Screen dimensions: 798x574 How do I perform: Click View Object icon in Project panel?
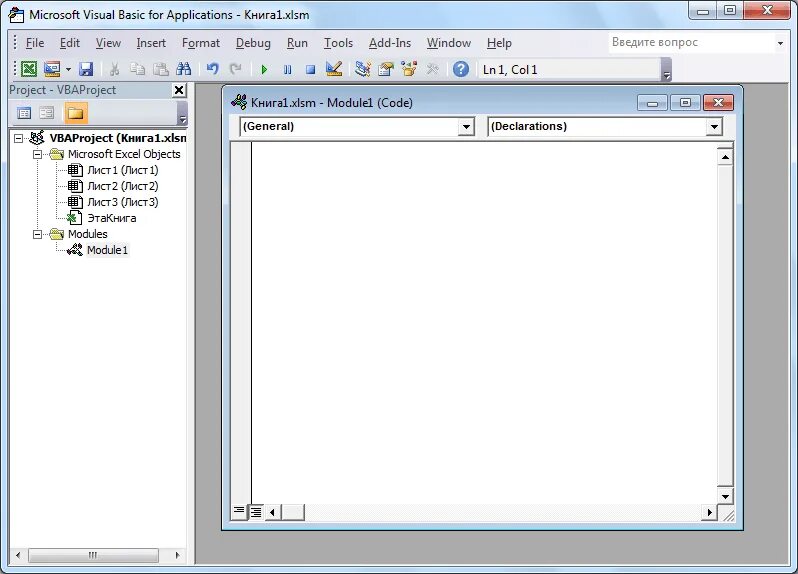pos(47,113)
